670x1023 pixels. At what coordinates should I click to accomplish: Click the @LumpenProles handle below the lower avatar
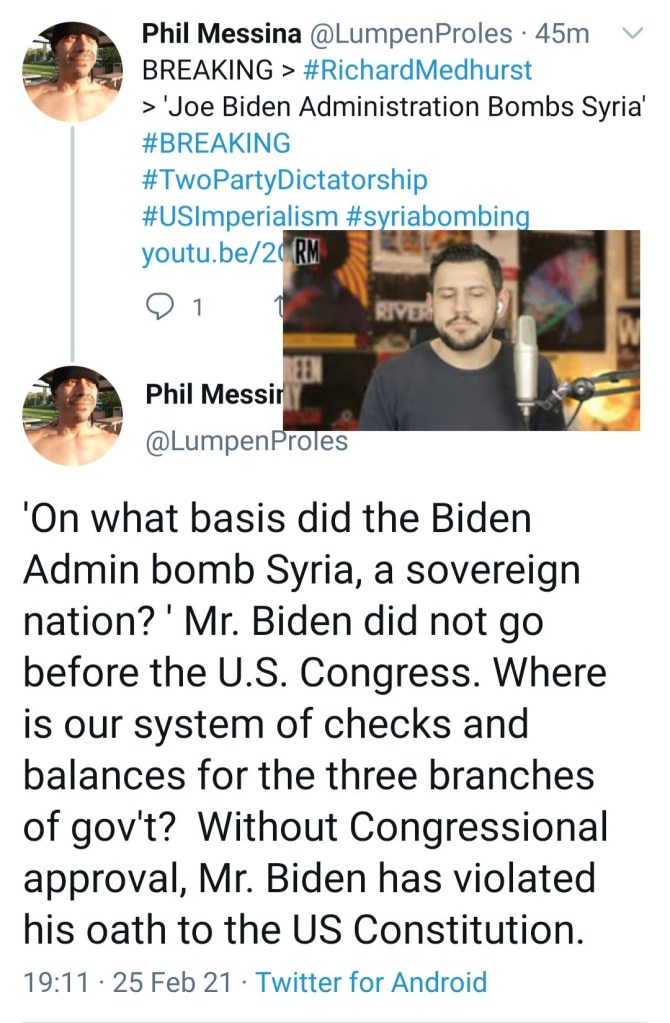[246, 440]
